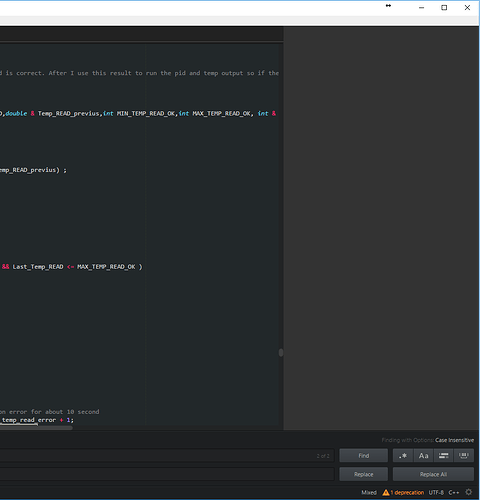
Task: Click the MAX_TEMP_READ_OK code line
Action: pyautogui.click(x=71, y=267)
